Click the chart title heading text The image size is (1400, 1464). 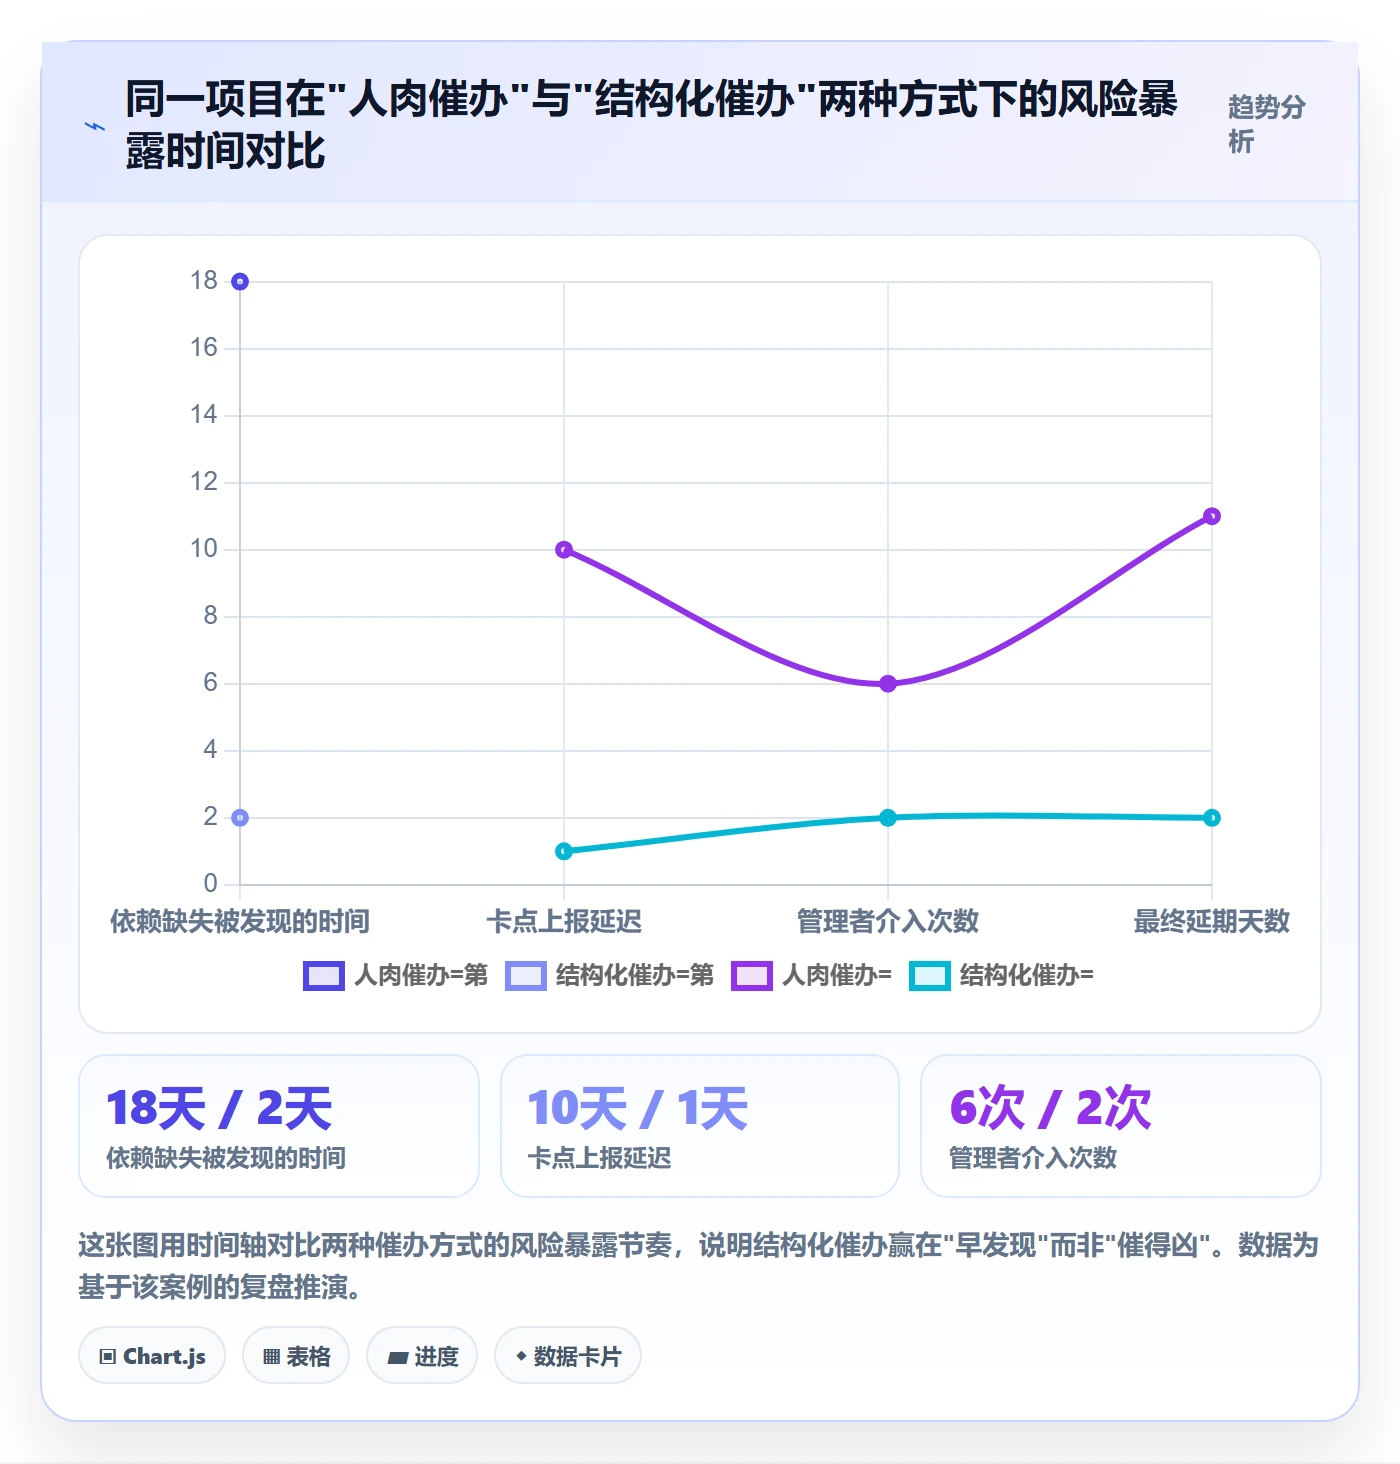652,125
